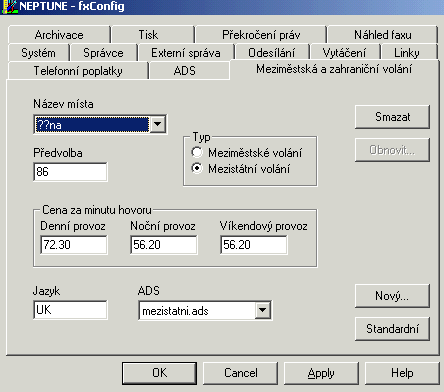Viewport: 444px width, 392px height.
Task: Click the Smazat button
Action: click(x=392, y=117)
